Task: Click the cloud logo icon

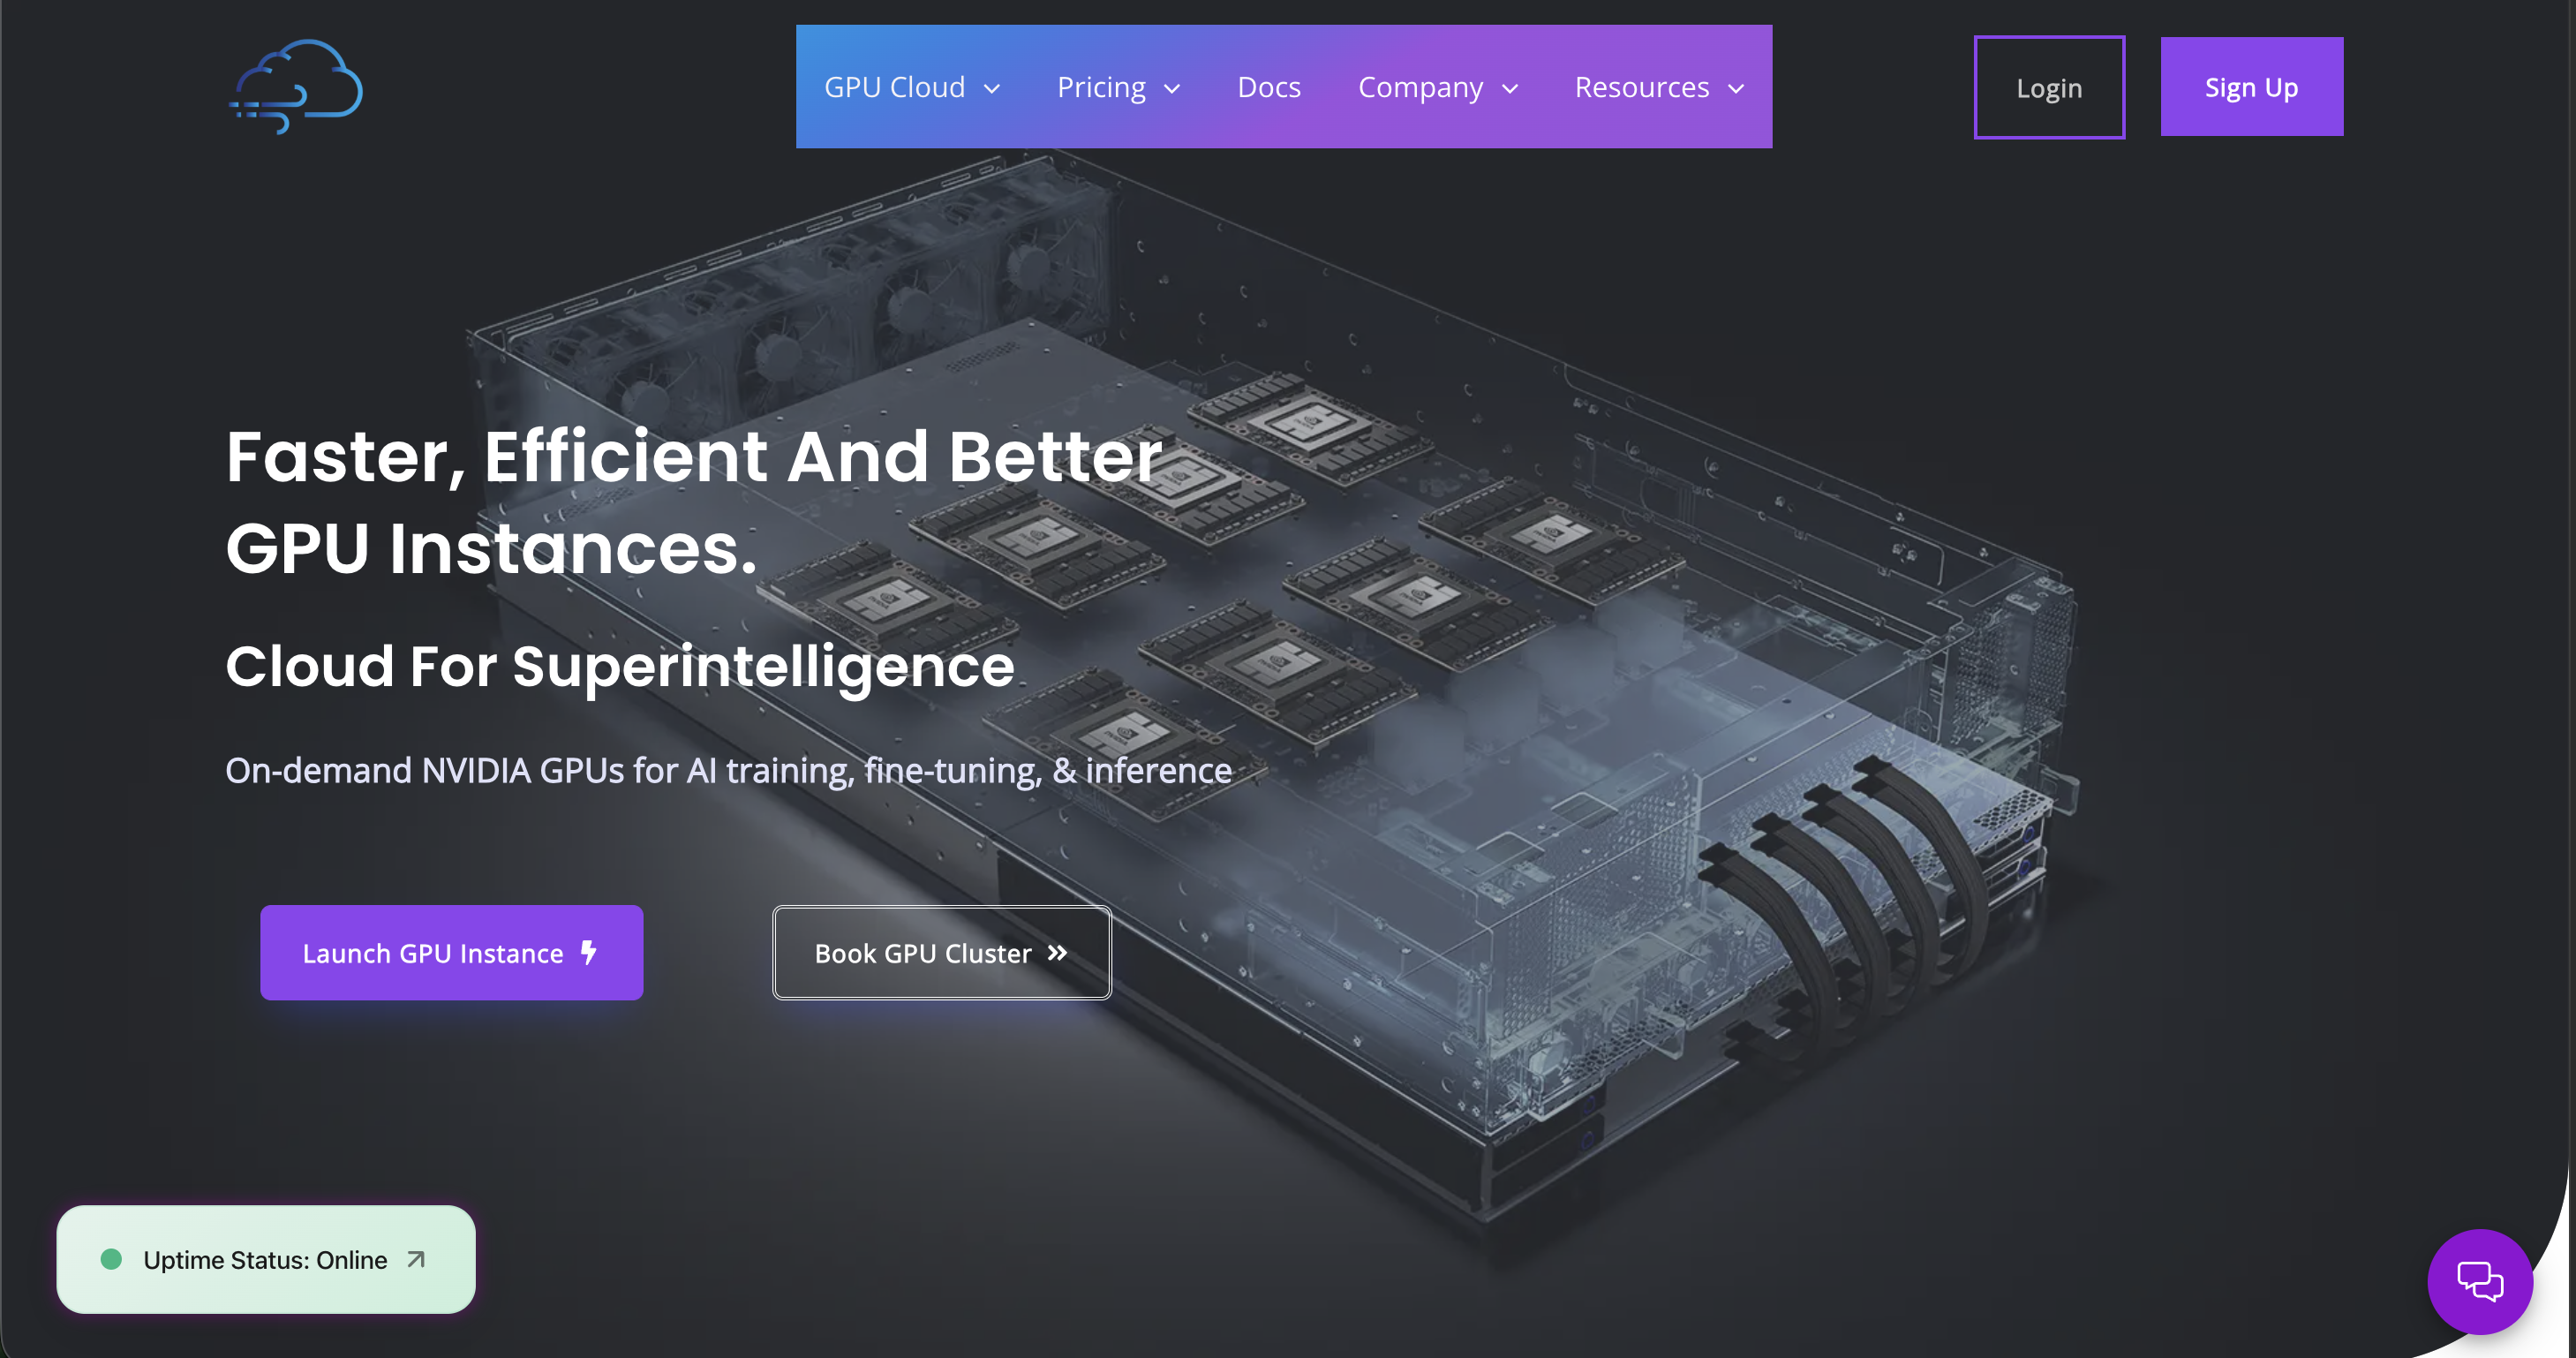Action: (296, 87)
